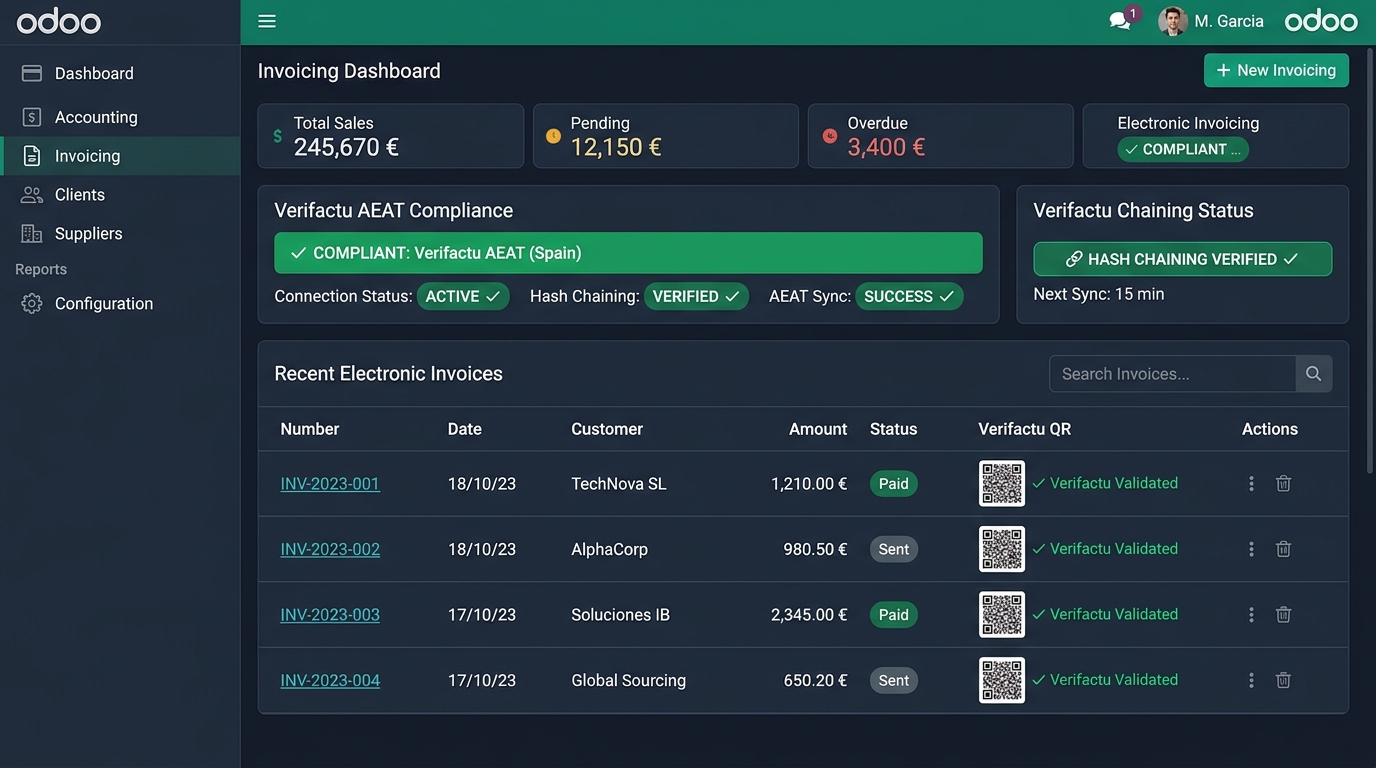Image resolution: width=1376 pixels, height=768 pixels.
Task: Click Overdue 3,400 € card
Action: [941, 136]
